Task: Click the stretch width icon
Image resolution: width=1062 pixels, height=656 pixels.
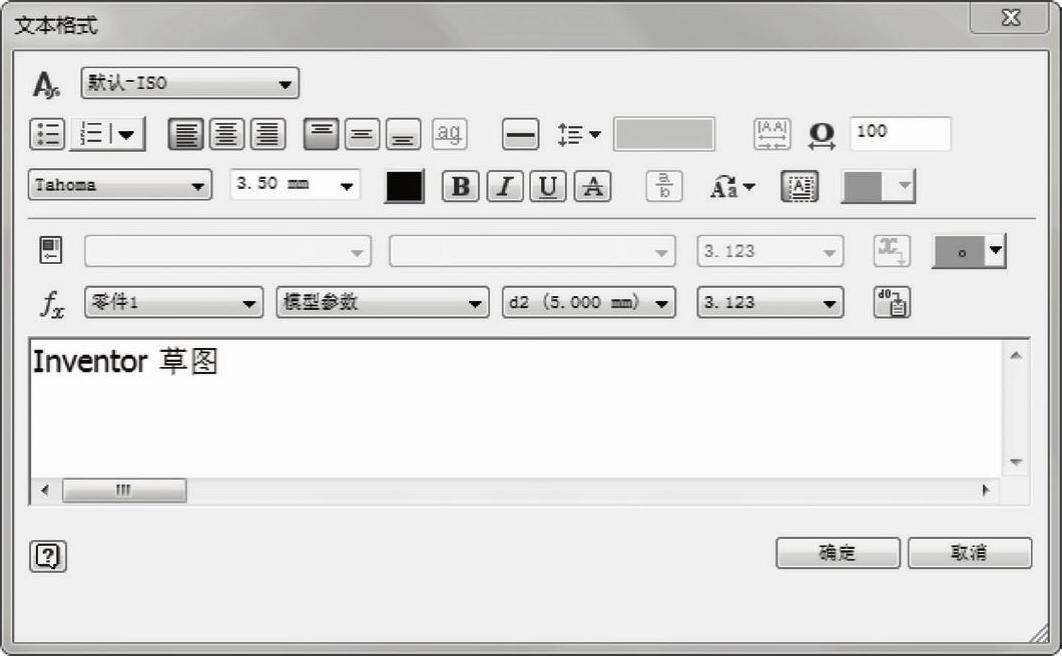Action: point(822,135)
